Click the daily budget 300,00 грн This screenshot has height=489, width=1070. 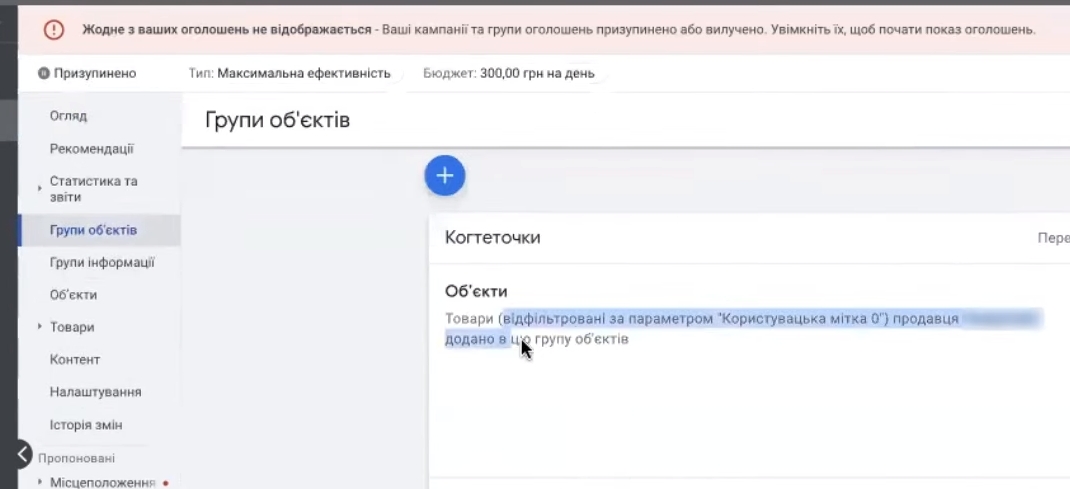click(x=536, y=73)
